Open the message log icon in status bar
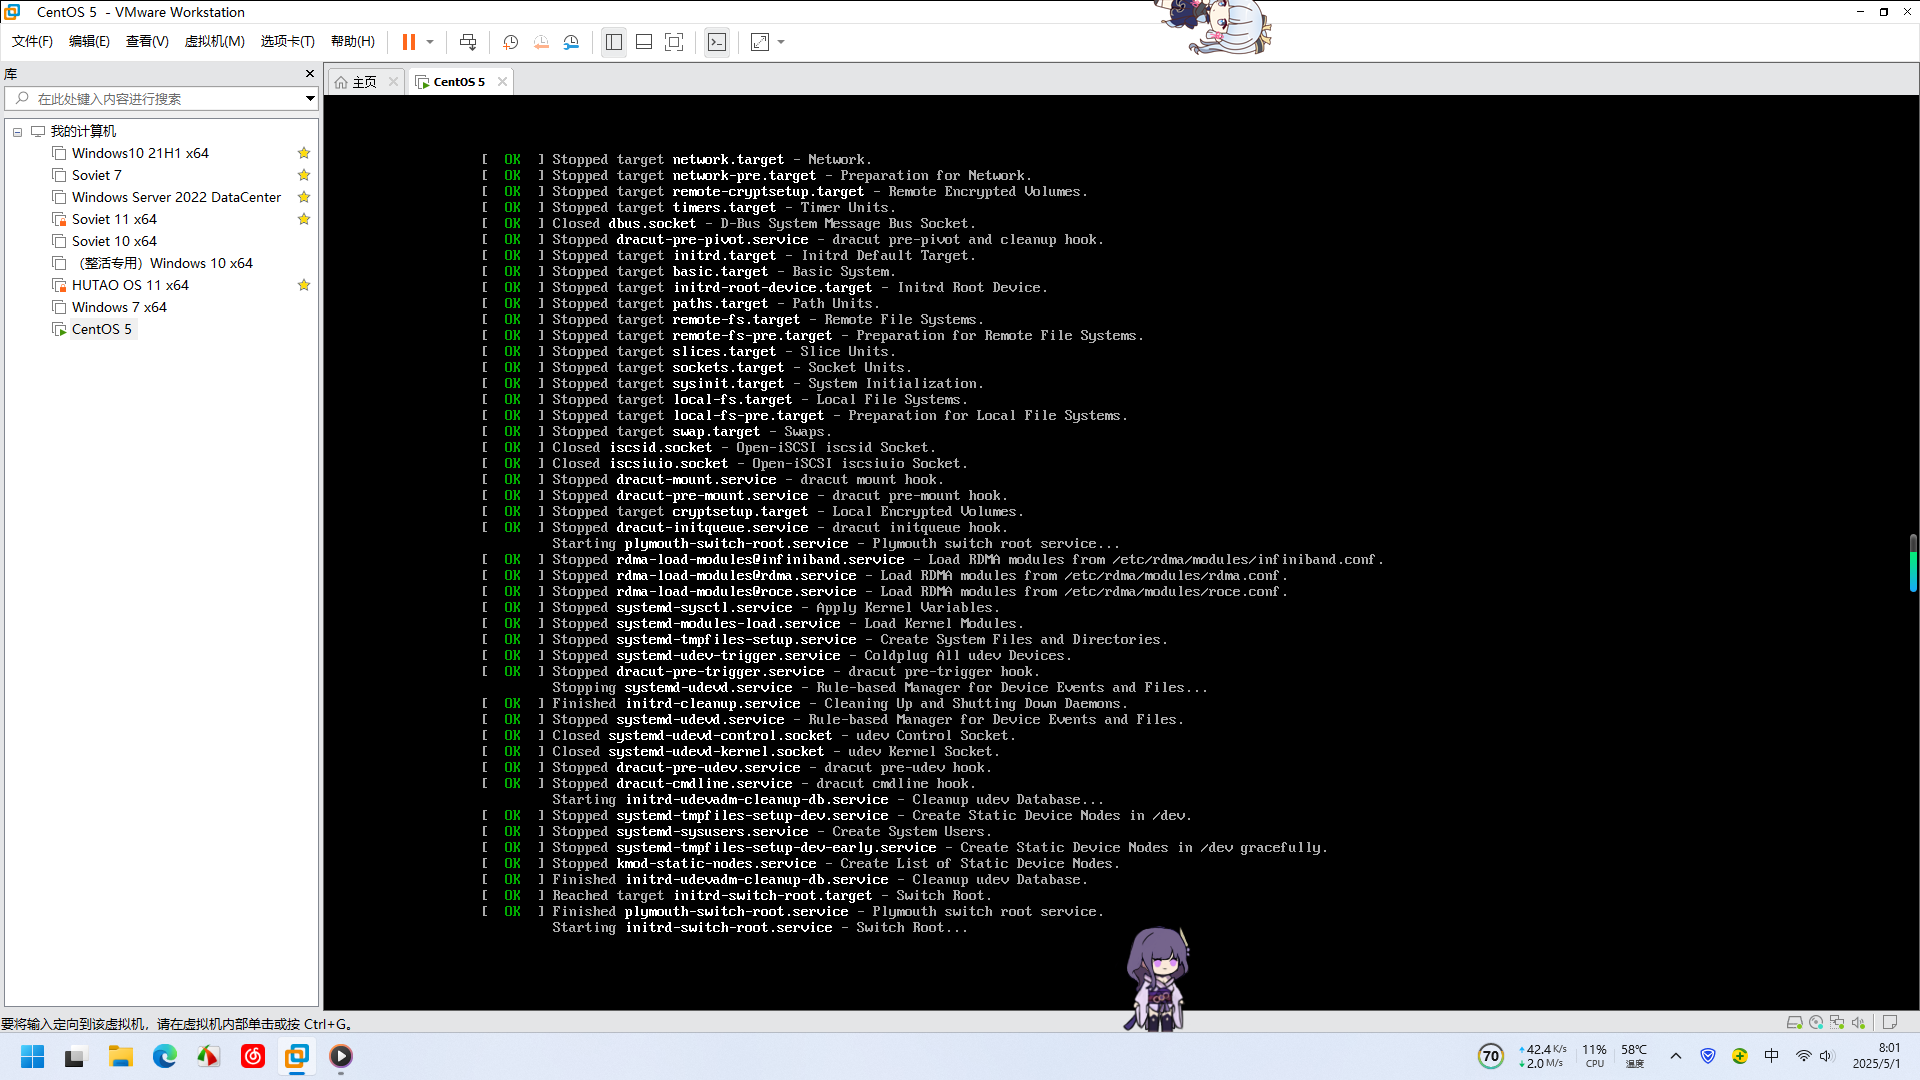This screenshot has width=1920, height=1080. click(1890, 1022)
